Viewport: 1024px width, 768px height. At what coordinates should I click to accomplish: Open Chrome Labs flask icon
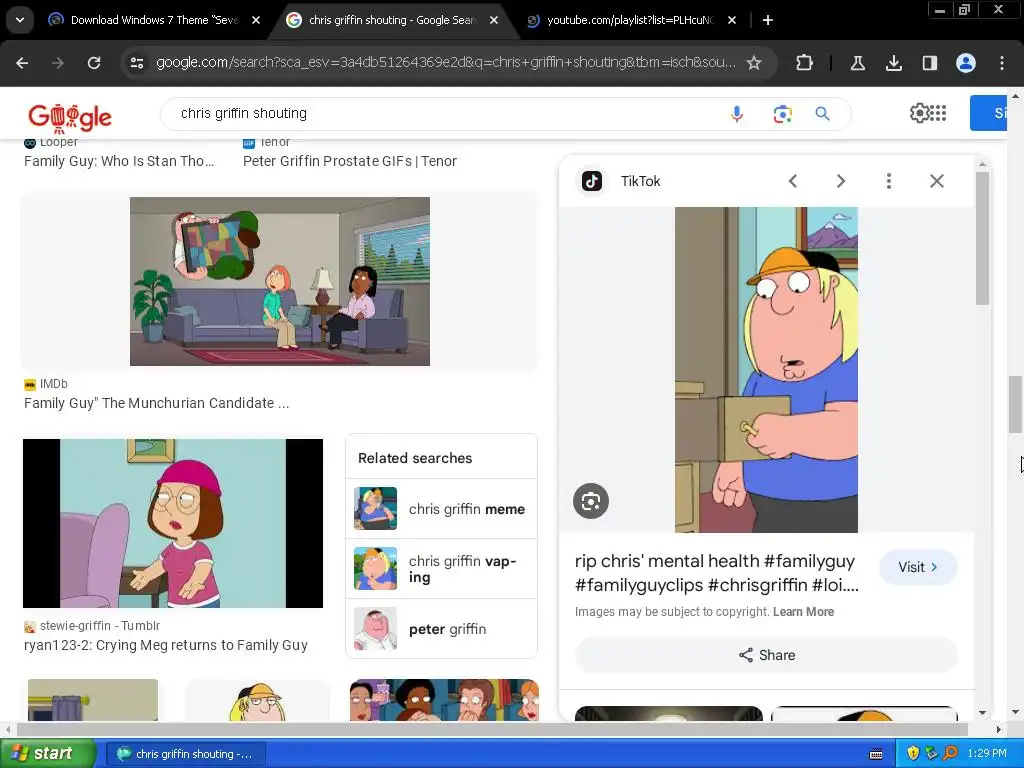[857, 63]
